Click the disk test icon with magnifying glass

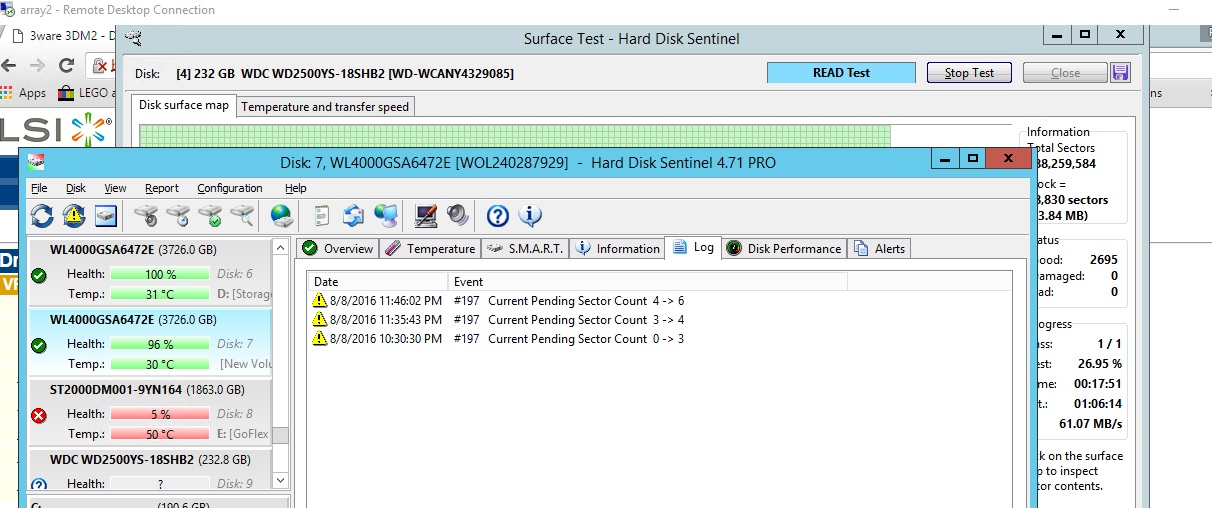pos(242,215)
